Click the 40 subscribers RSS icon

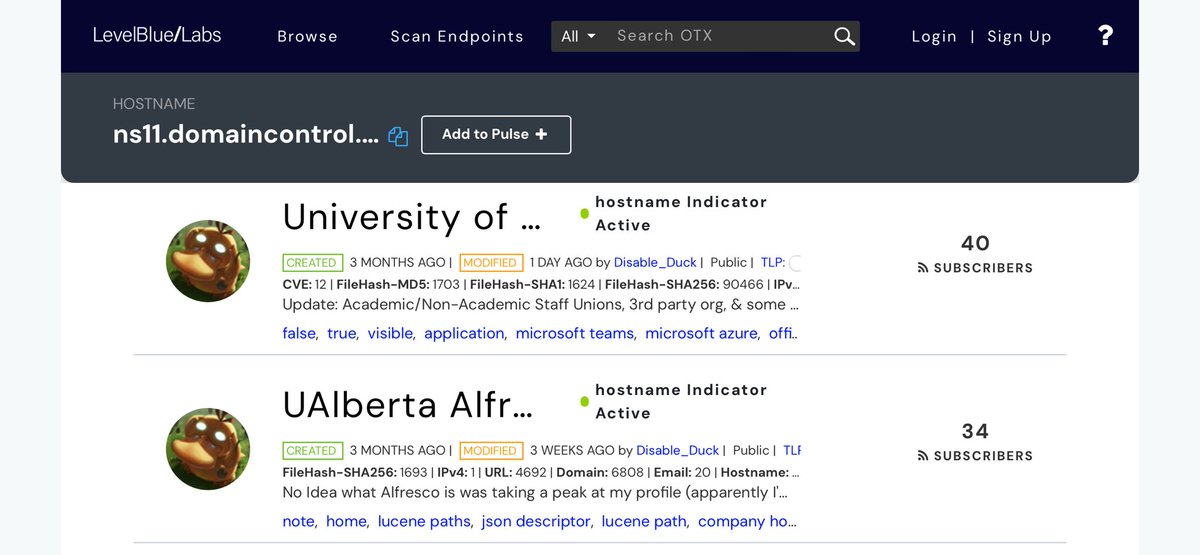tap(923, 268)
